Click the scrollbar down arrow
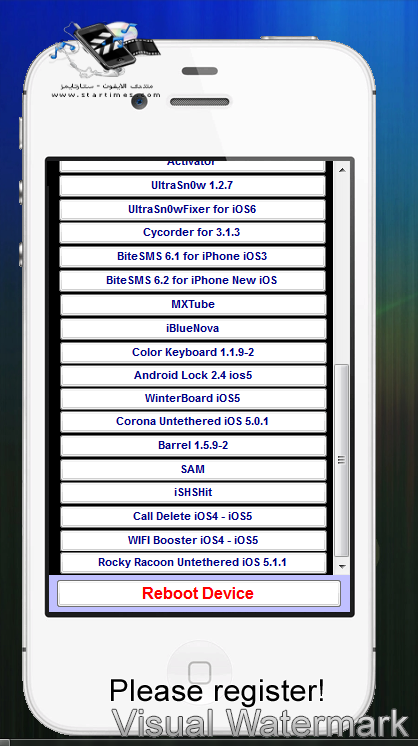Viewport: 418px width, 746px height. tap(341, 567)
